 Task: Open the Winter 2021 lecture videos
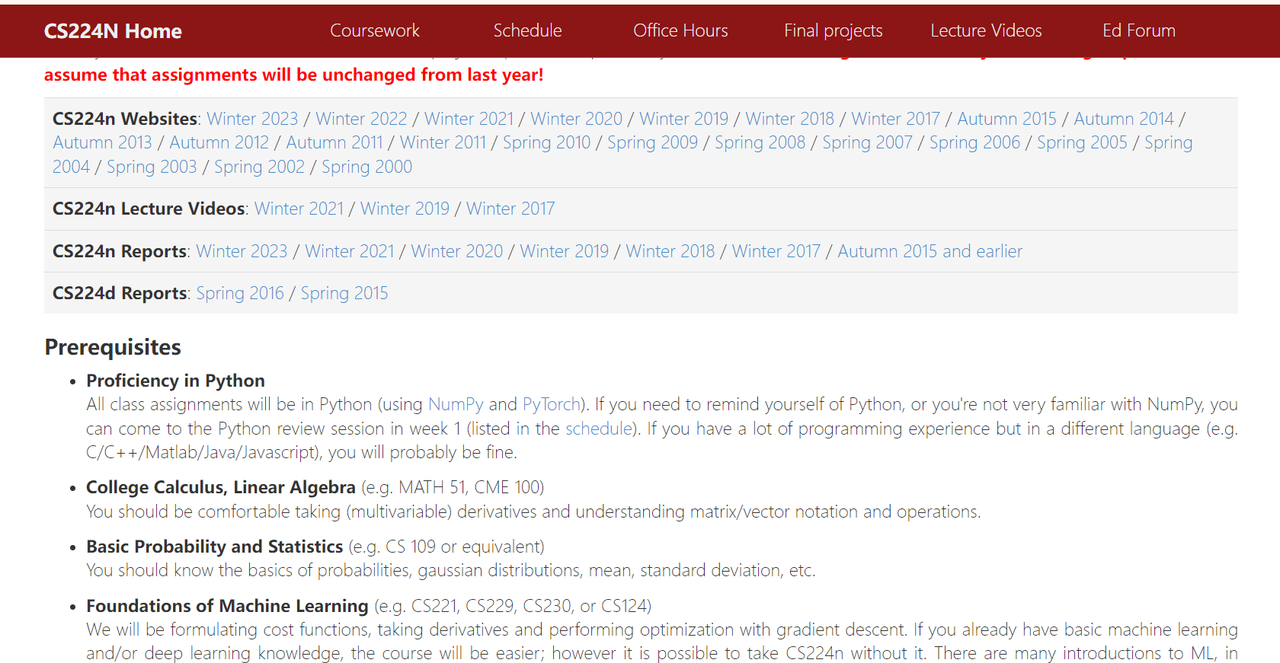point(298,209)
